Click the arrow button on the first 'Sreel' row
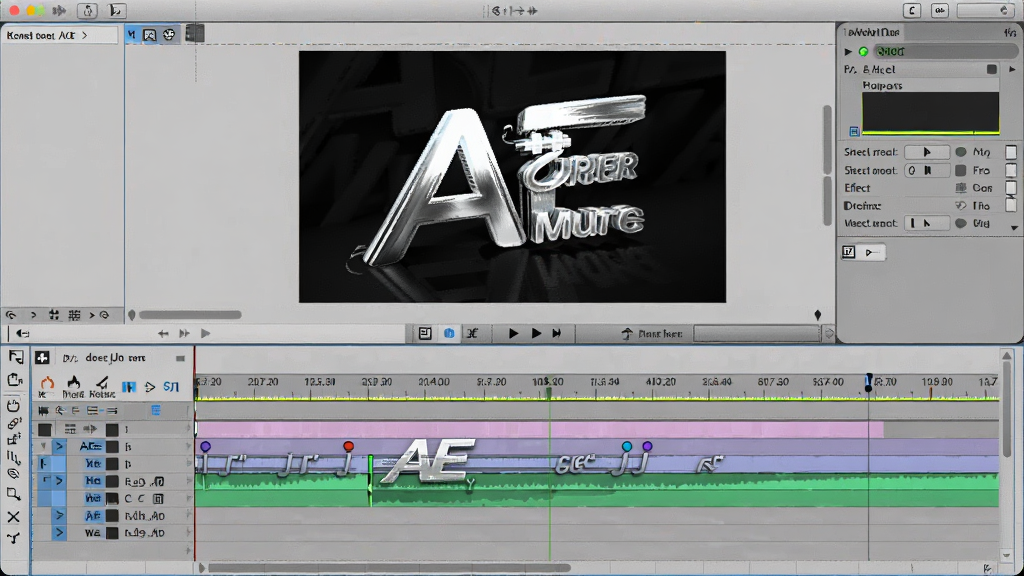The image size is (1024, 576). coord(927,152)
